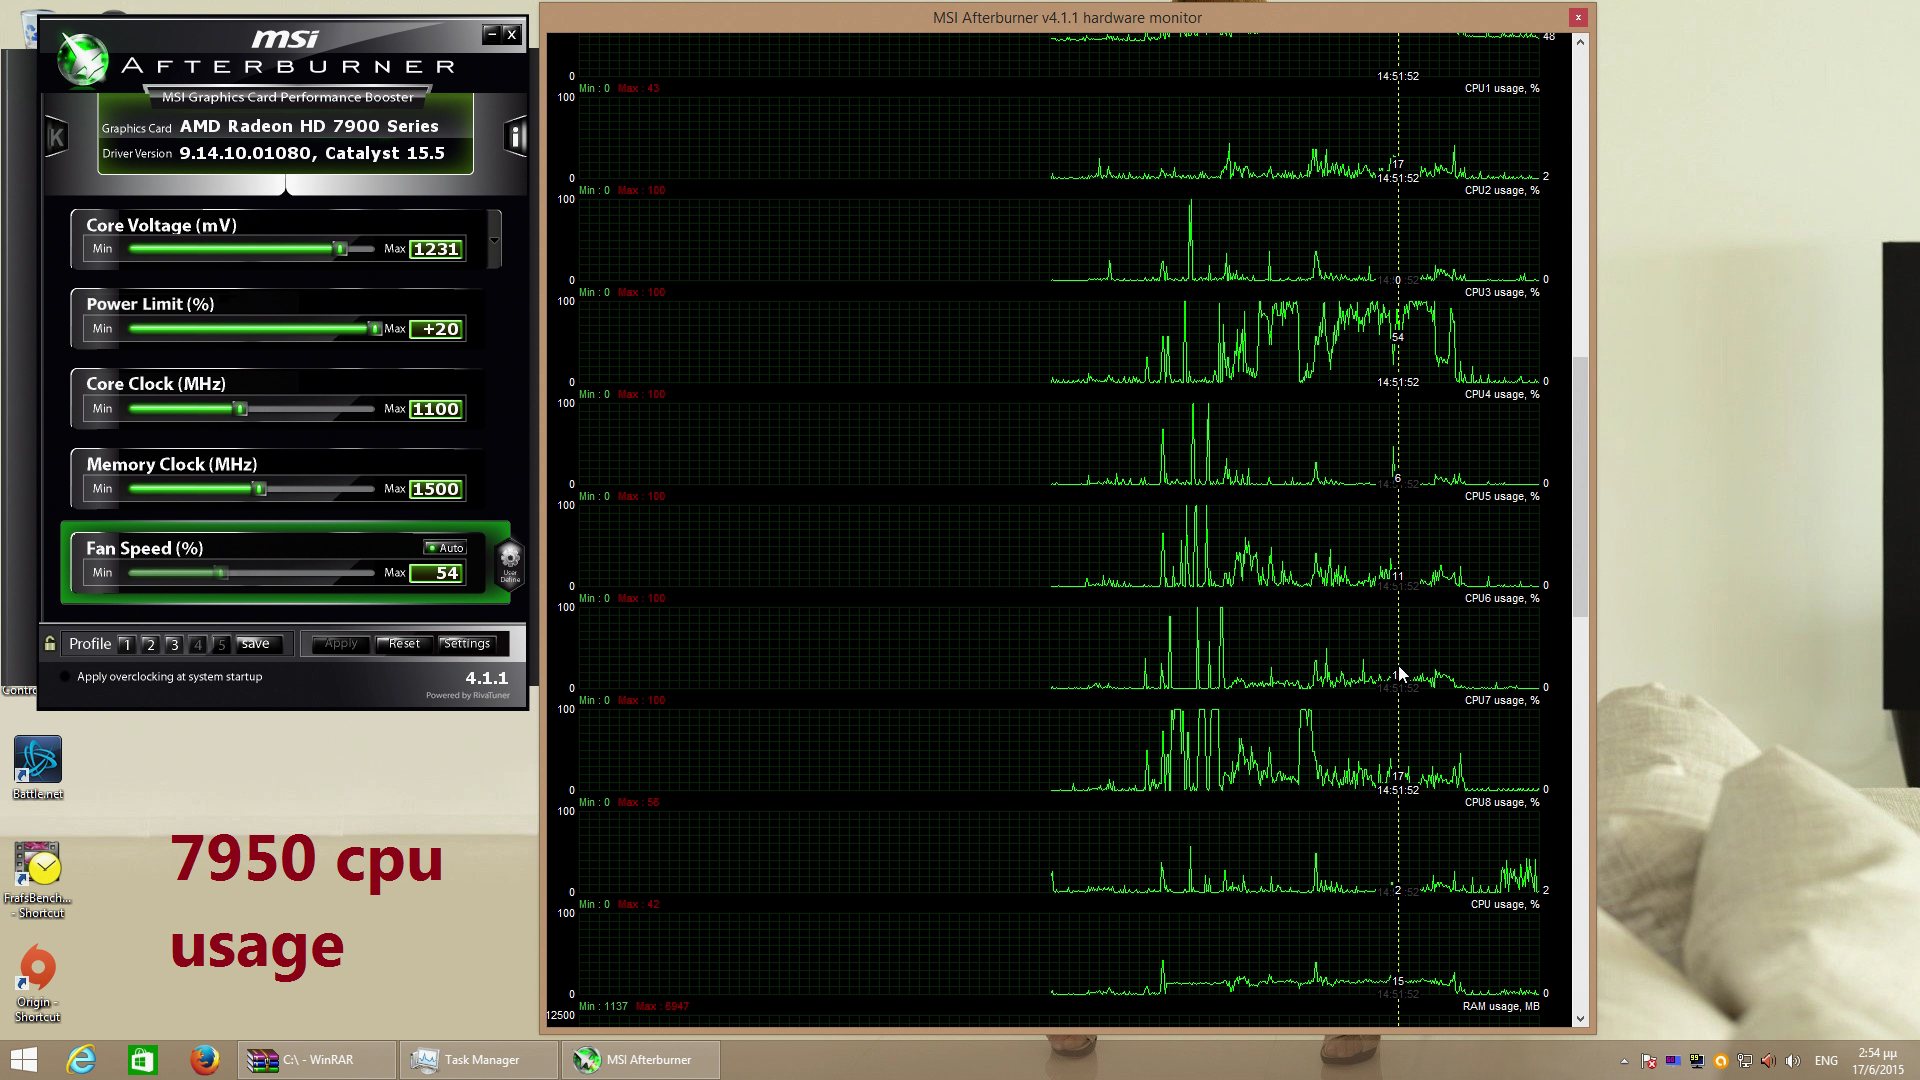1920x1080 pixels.
Task: Open Afterburner Settings
Action: pos(467,644)
